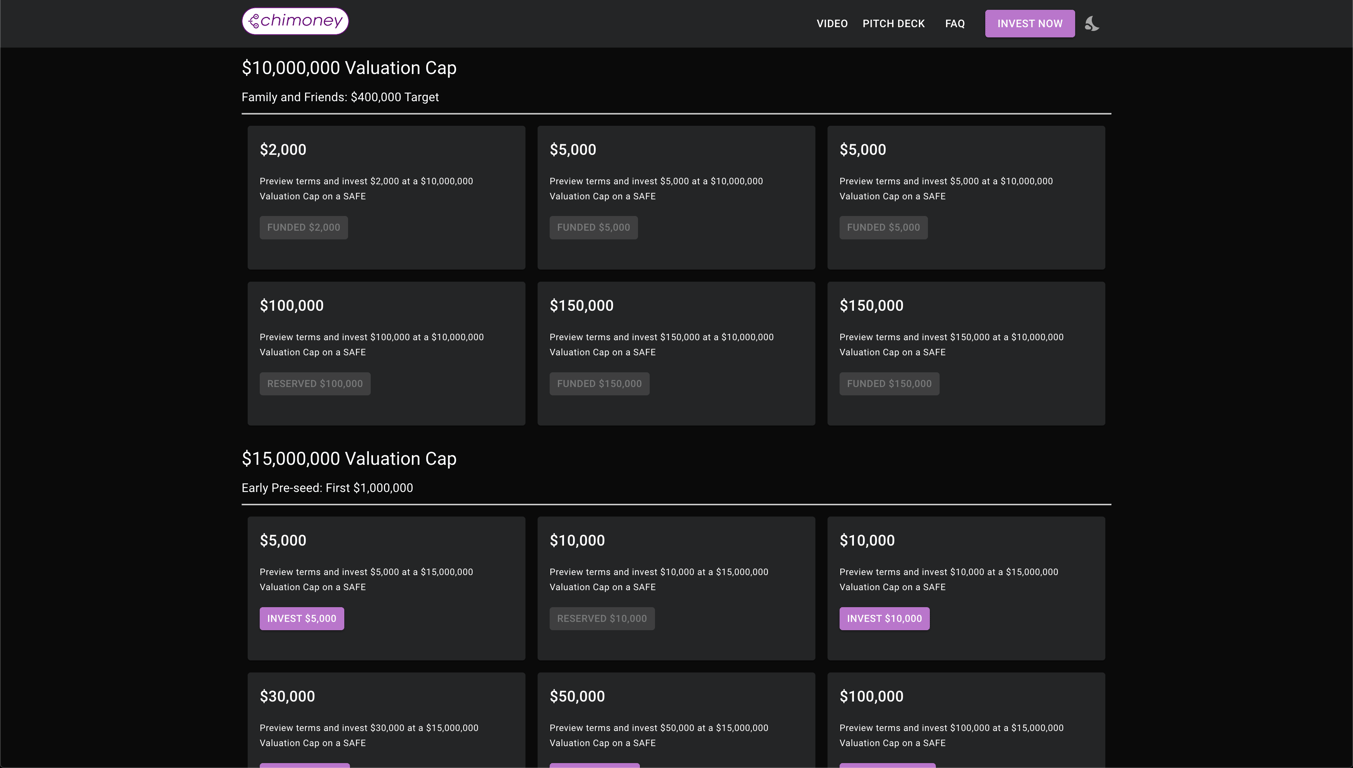1353x768 pixels.
Task: Open the FAQ nav item
Action: pos(955,24)
